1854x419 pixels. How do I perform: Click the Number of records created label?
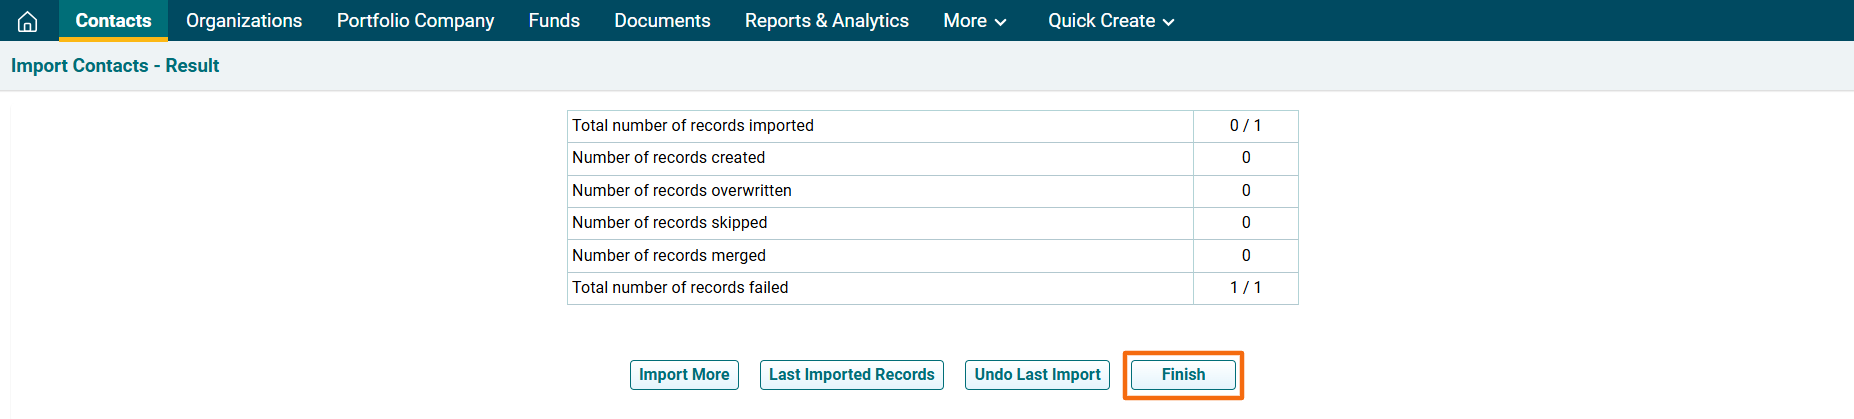click(668, 158)
